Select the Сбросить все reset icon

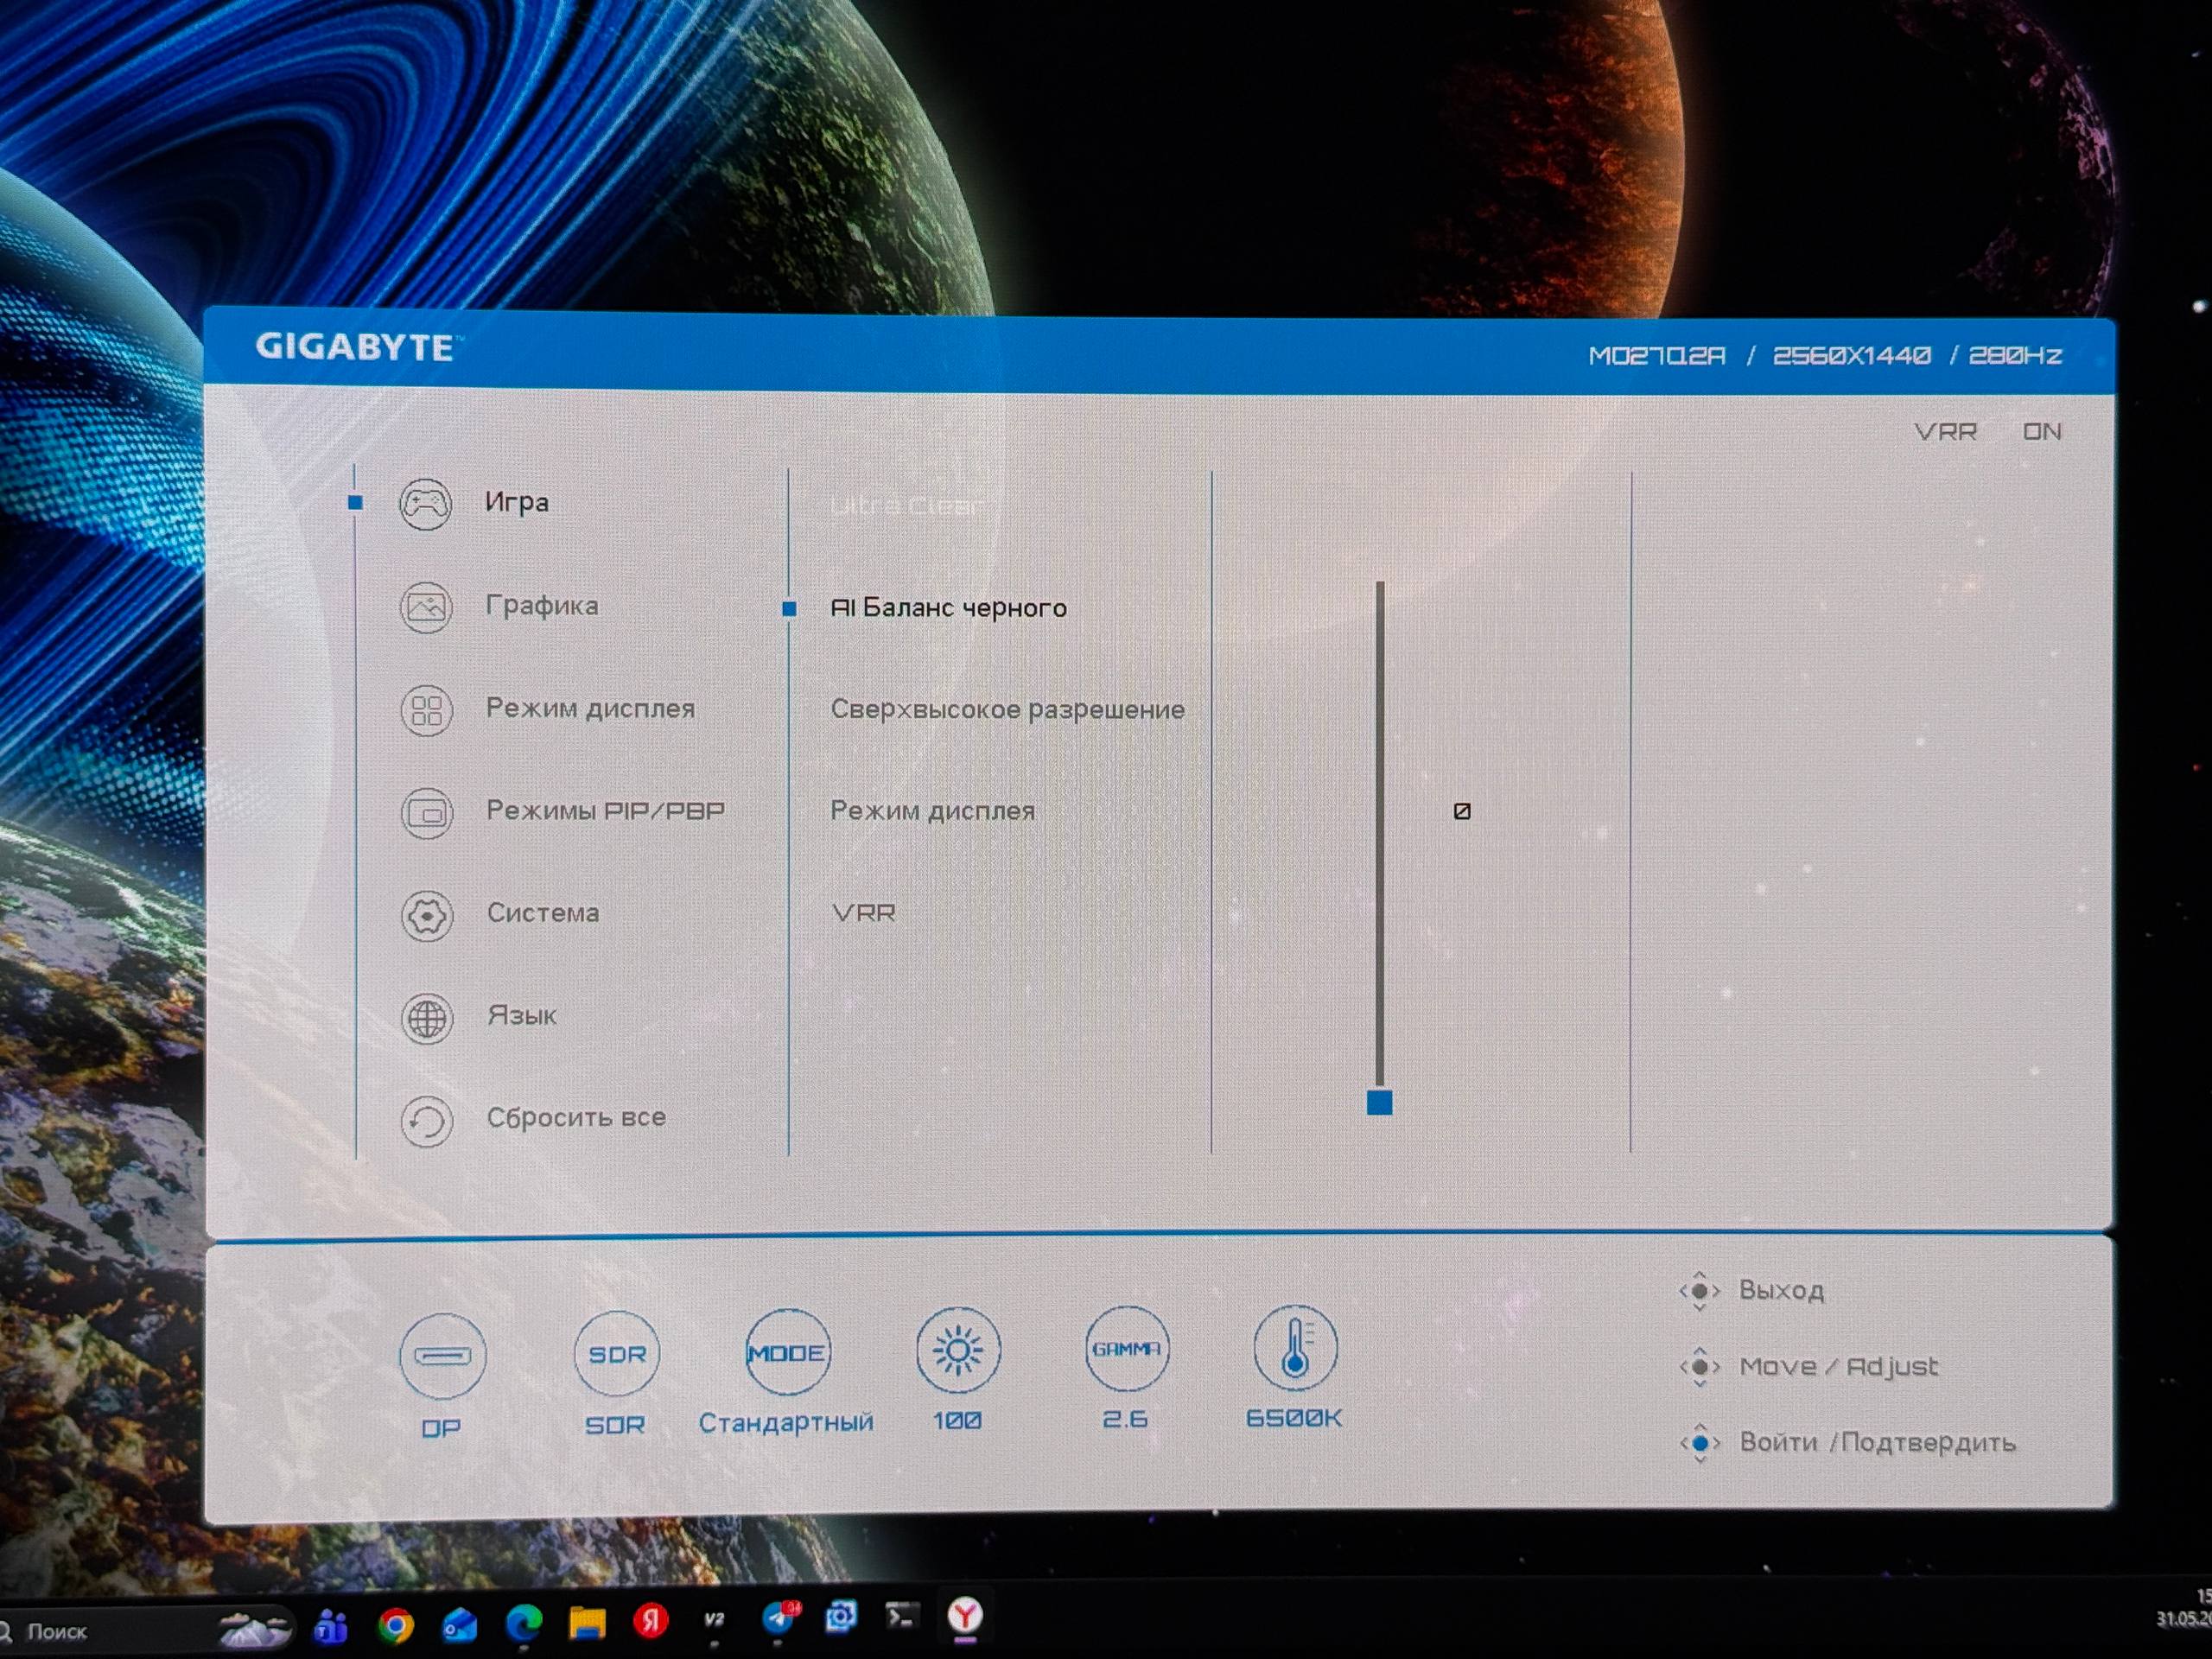[427, 1120]
